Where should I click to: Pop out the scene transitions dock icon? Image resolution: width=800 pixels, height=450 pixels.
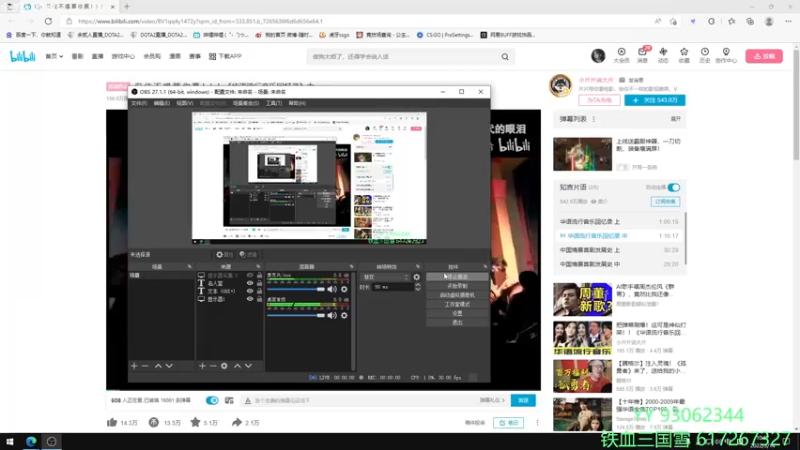pos(418,267)
